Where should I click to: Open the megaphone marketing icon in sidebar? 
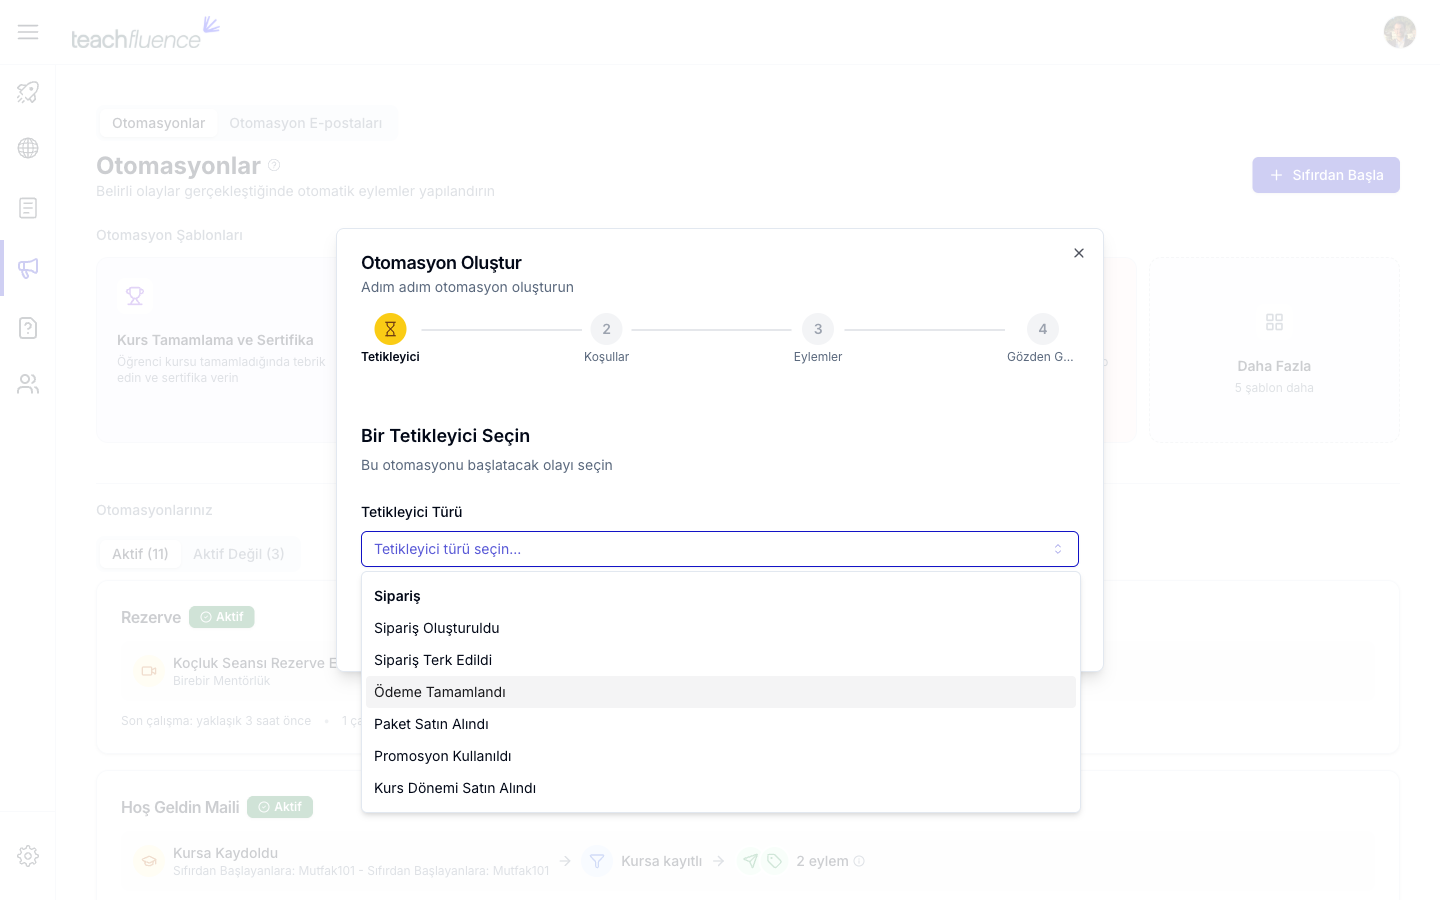click(x=28, y=268)
